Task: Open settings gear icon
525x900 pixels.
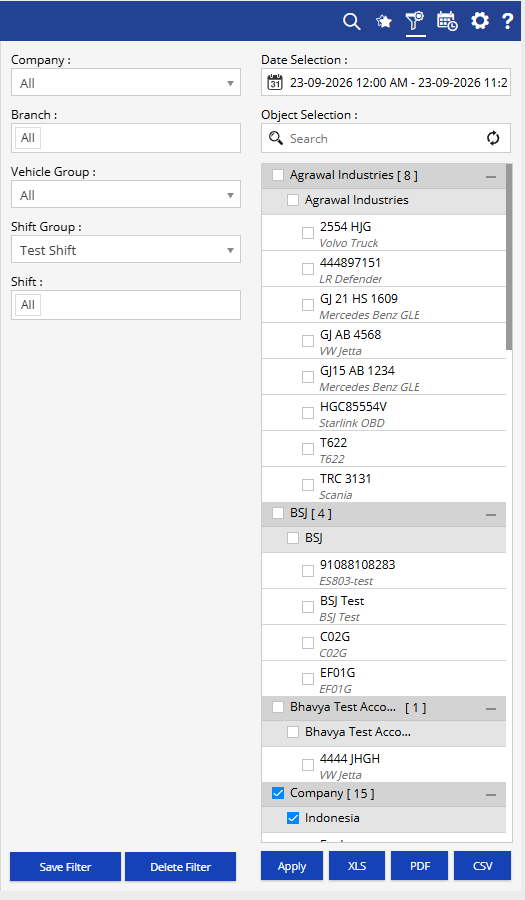Action: [480, 21]
